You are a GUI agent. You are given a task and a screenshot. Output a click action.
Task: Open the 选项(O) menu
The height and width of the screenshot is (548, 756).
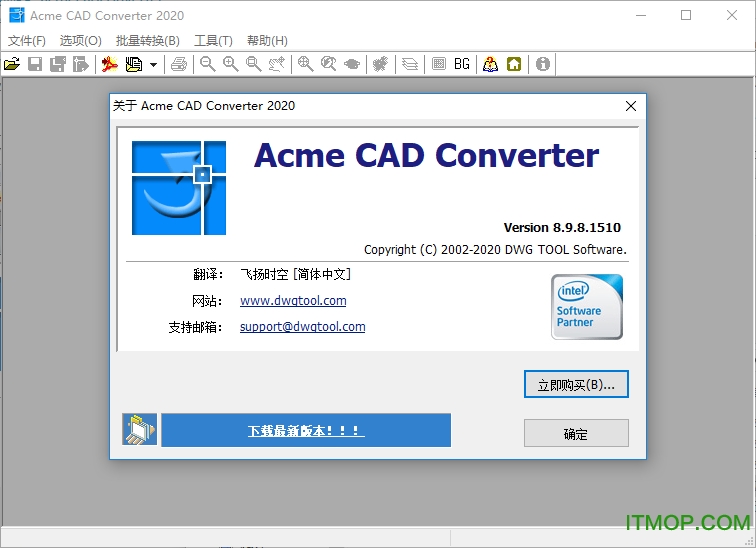click(x=81, y=41)
